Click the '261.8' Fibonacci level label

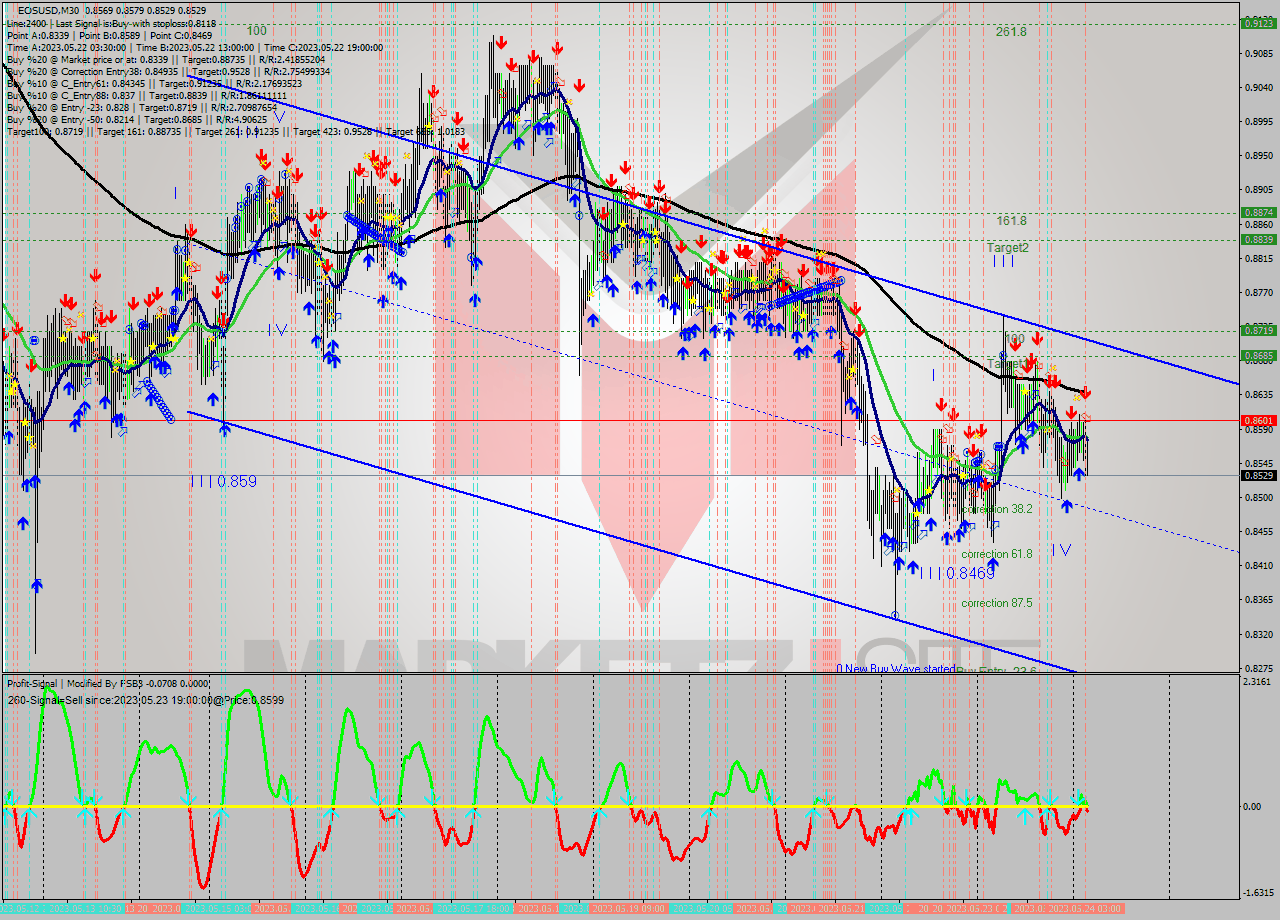pyautogui.click(x=1011, y=32)
